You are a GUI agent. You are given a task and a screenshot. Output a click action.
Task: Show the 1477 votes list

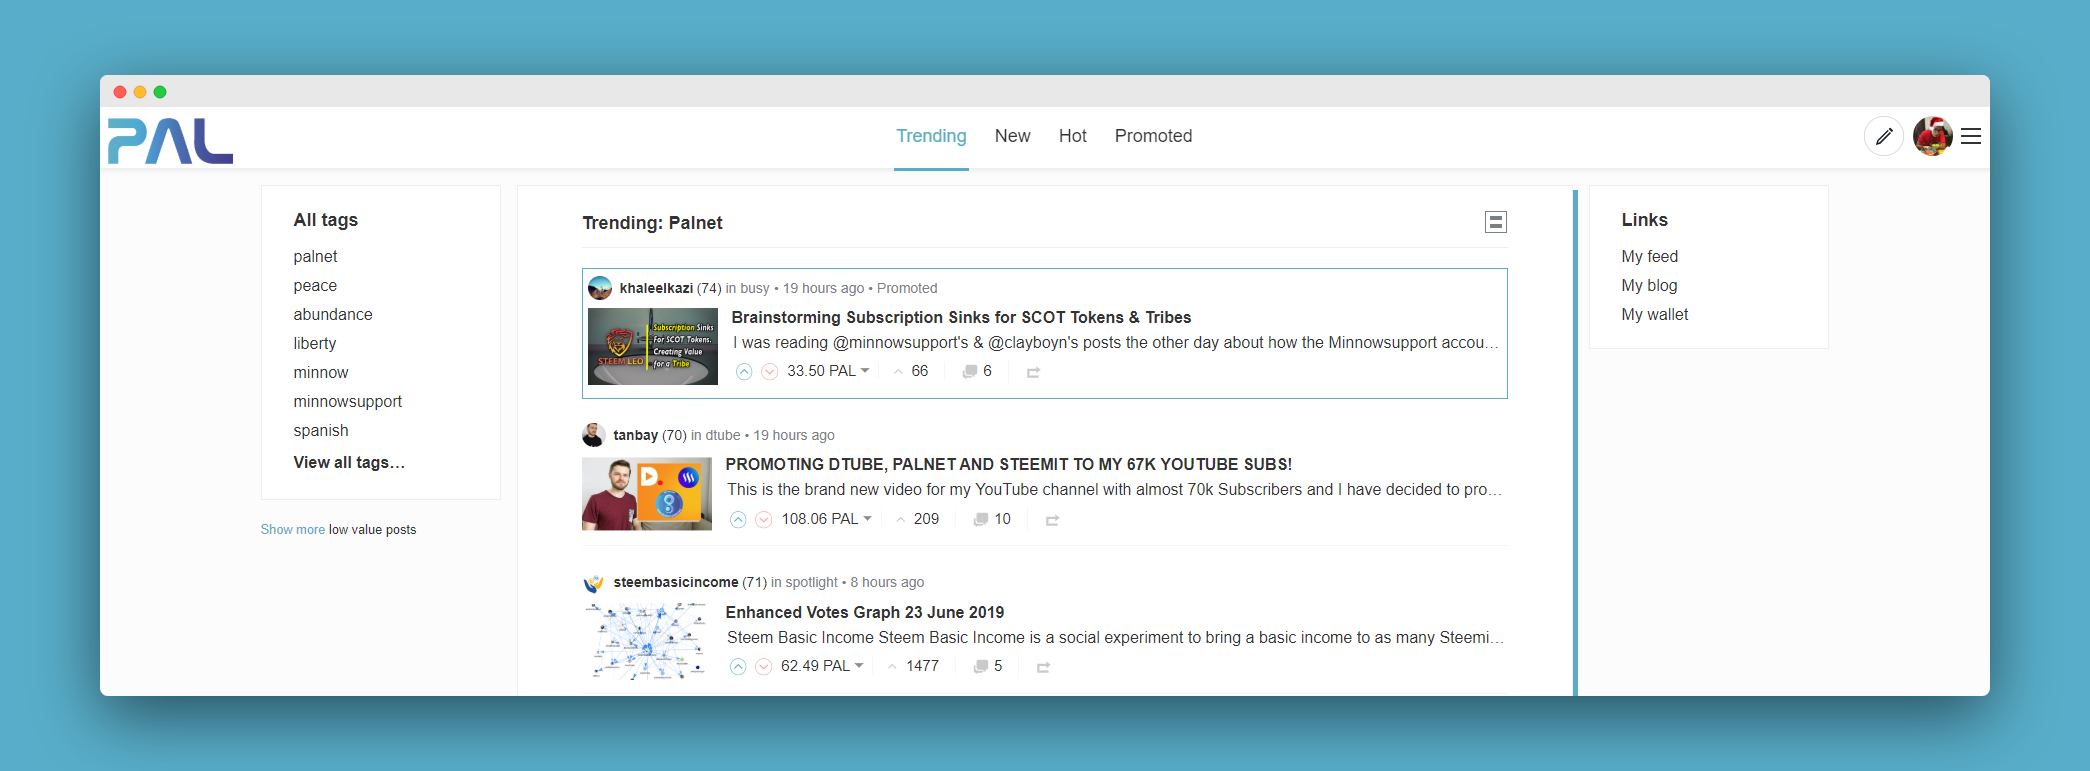(913, 666)
